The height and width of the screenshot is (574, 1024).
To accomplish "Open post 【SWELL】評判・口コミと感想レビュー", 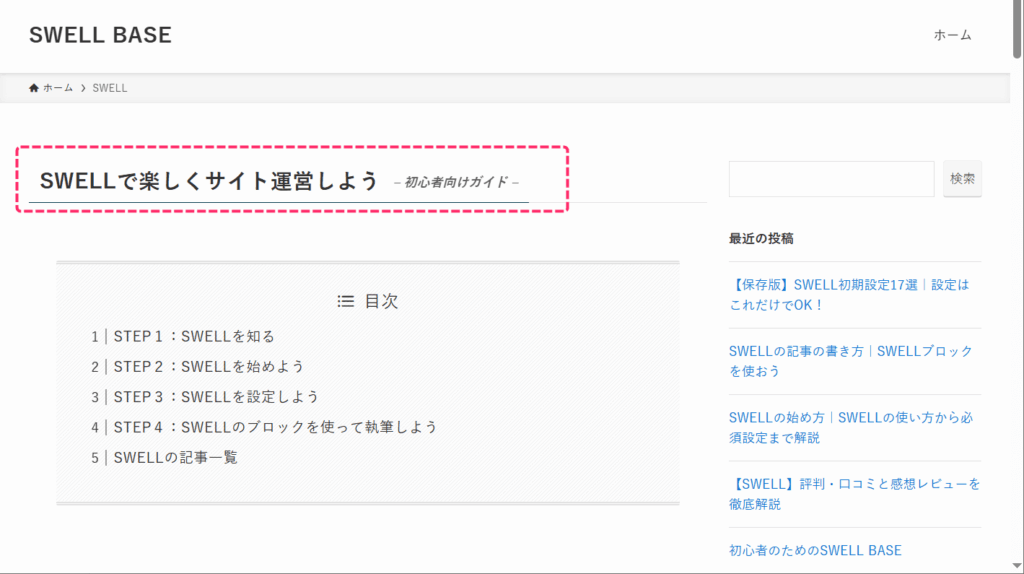I will [x=855, y=494].
